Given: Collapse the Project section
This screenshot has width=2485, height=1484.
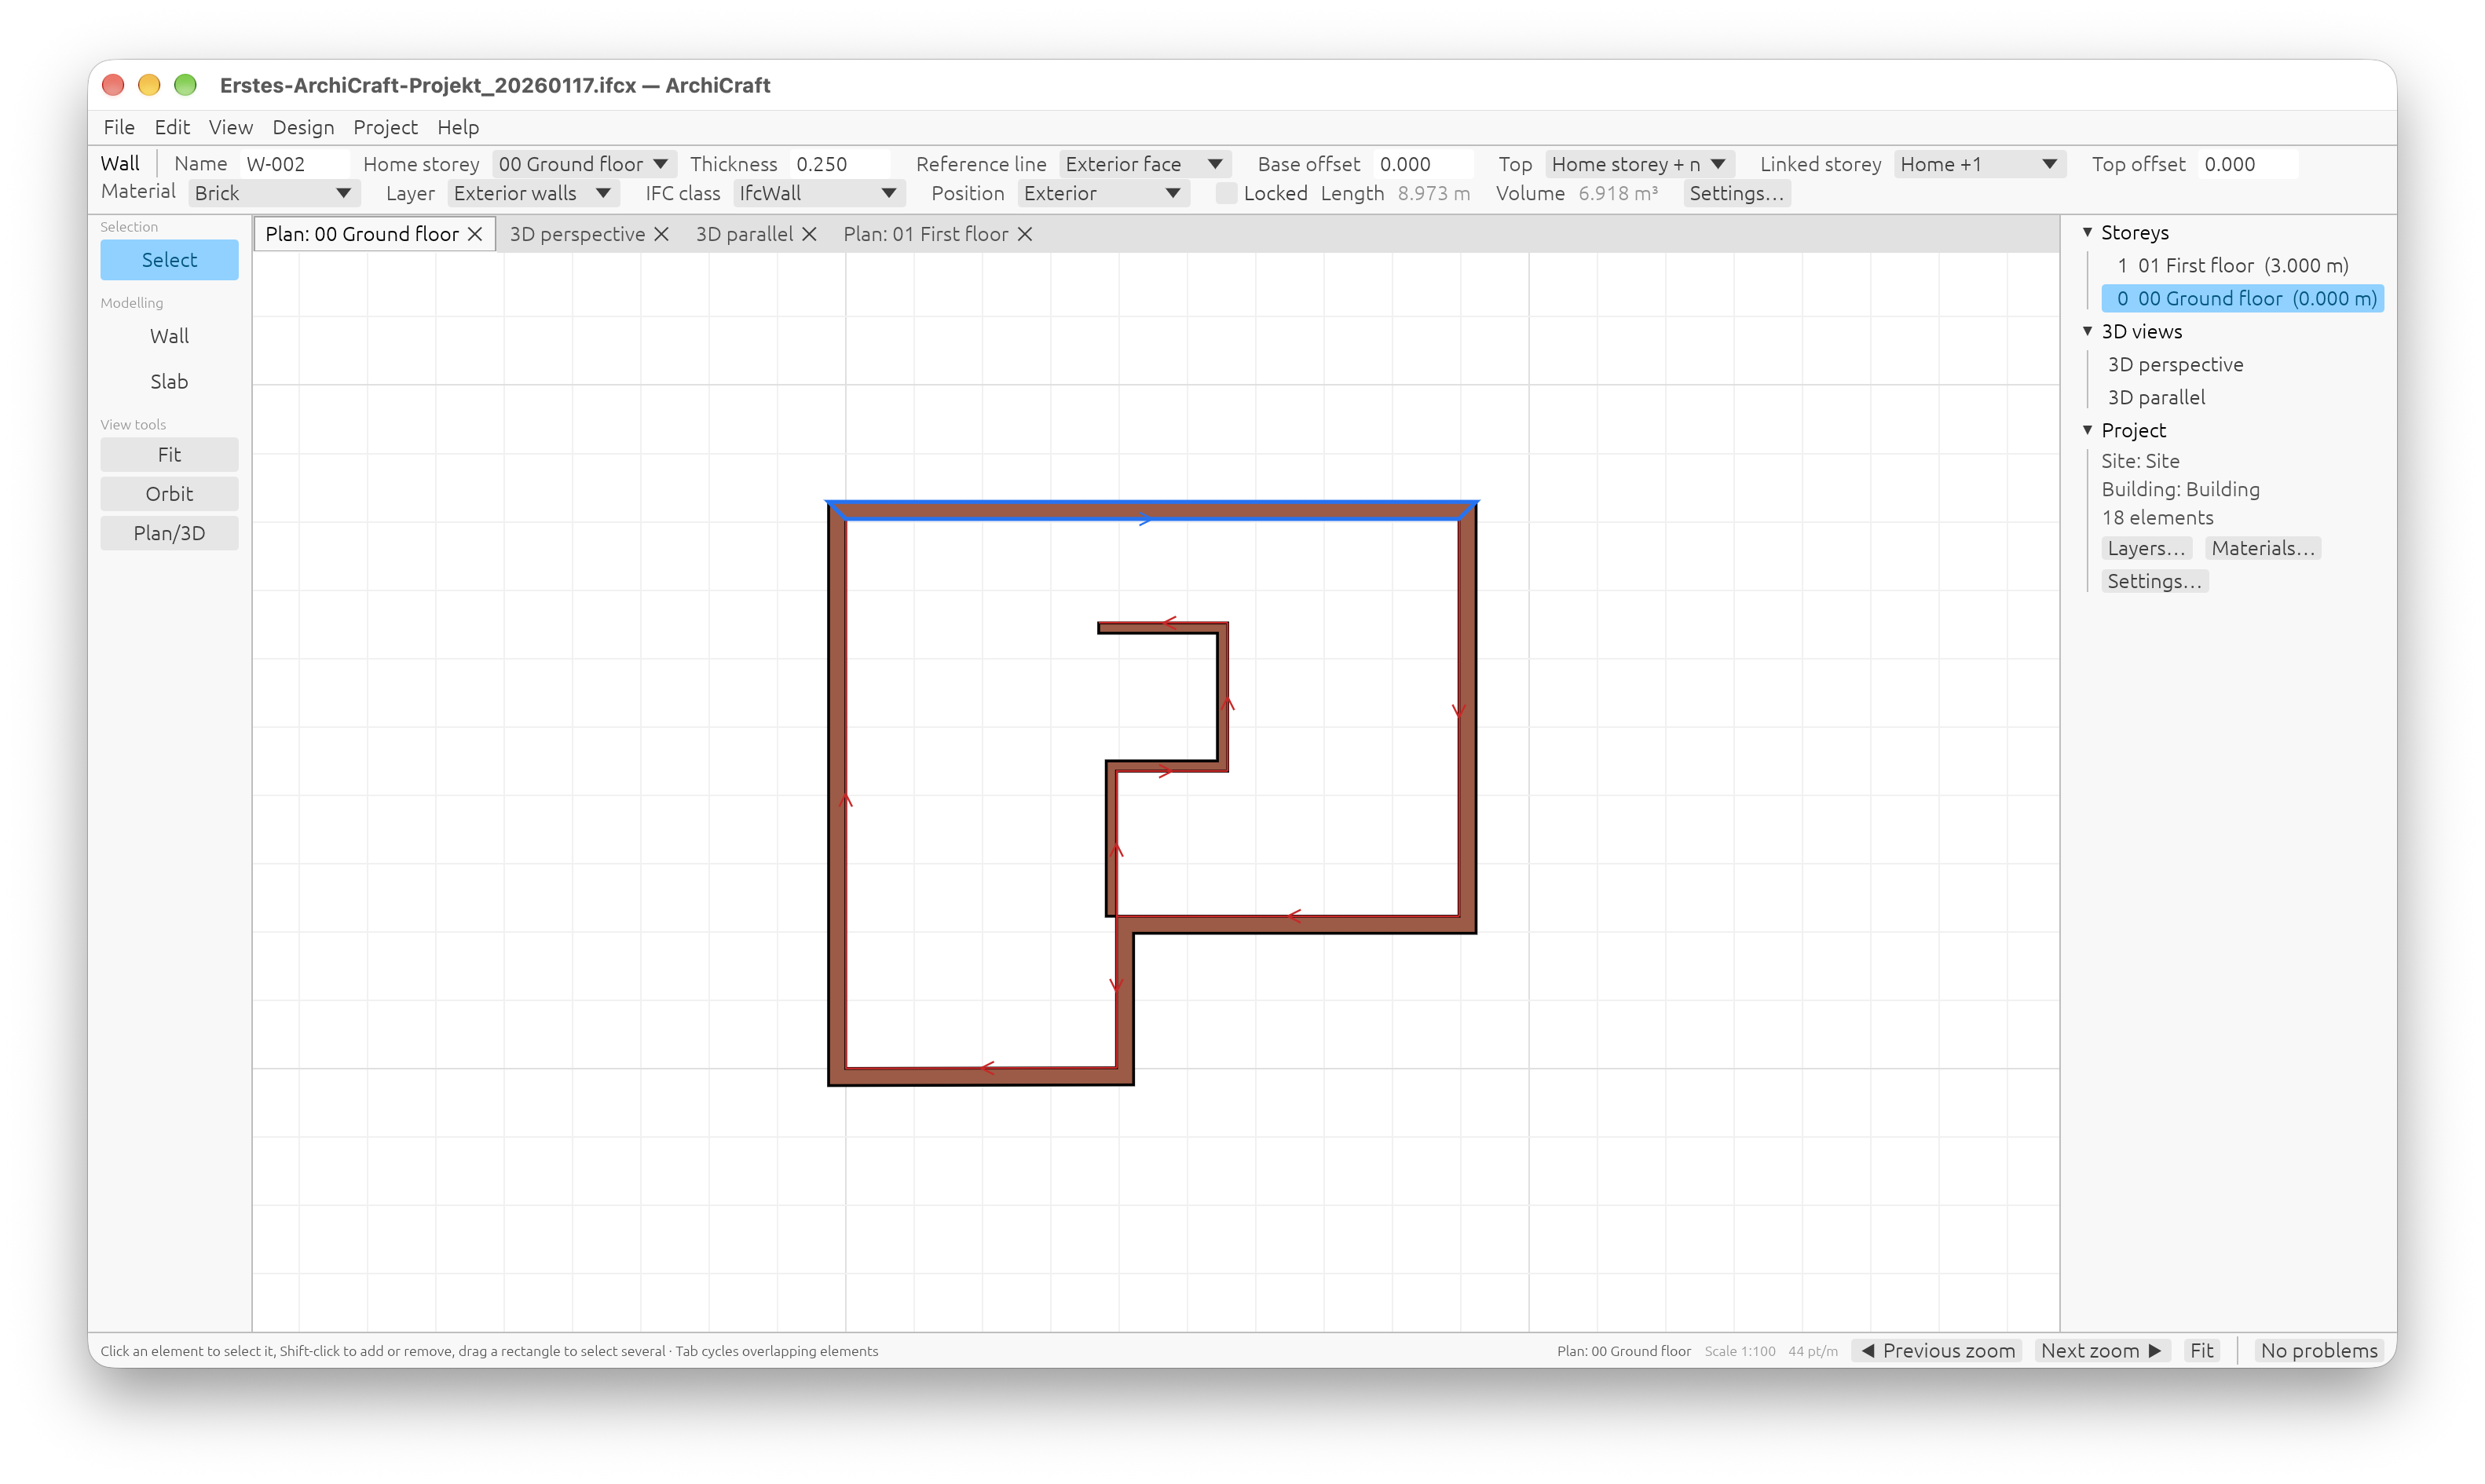Looking at the screenshot, I should click(x=2088, y=430).
